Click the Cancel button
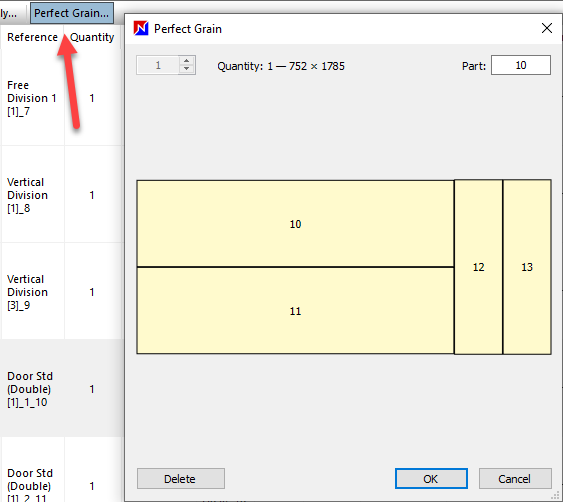 [x=515, y=479]
